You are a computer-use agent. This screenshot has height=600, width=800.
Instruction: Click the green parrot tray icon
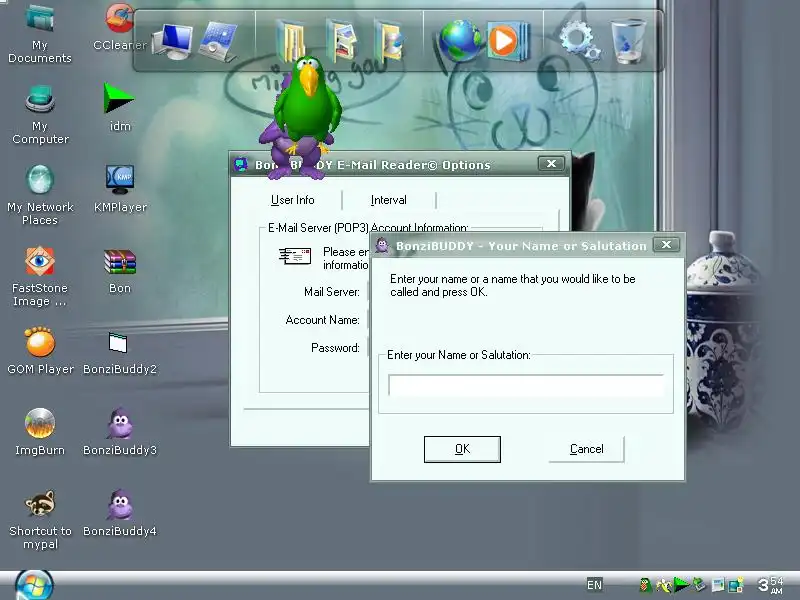tap(645, 585)
